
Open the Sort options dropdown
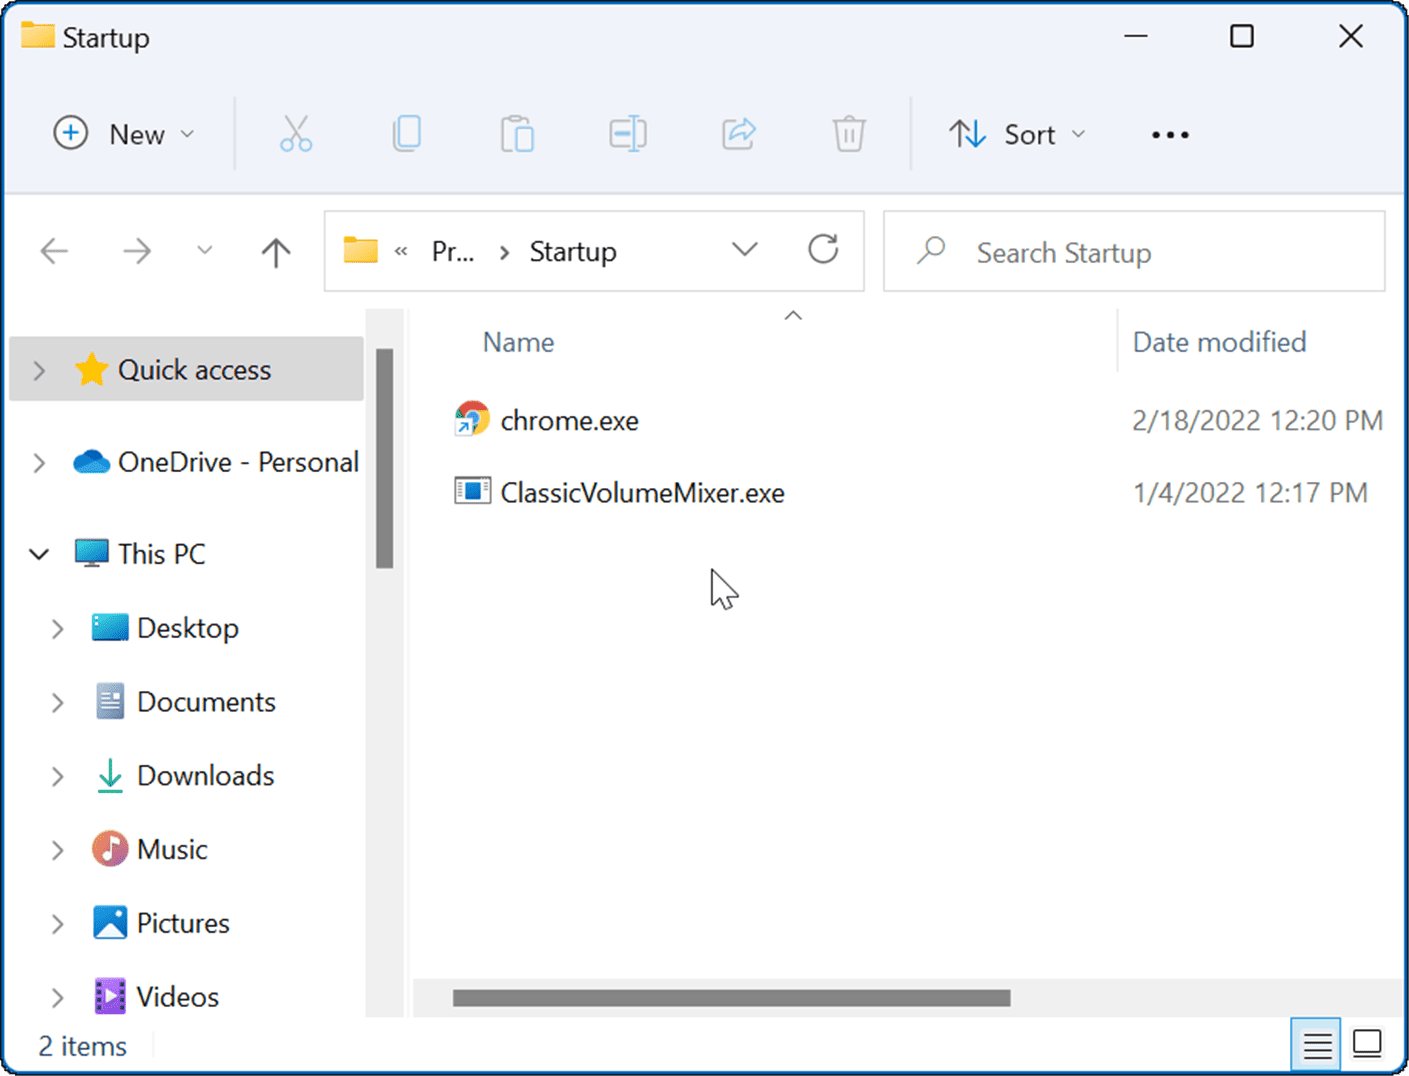(x=1017, y=134)
